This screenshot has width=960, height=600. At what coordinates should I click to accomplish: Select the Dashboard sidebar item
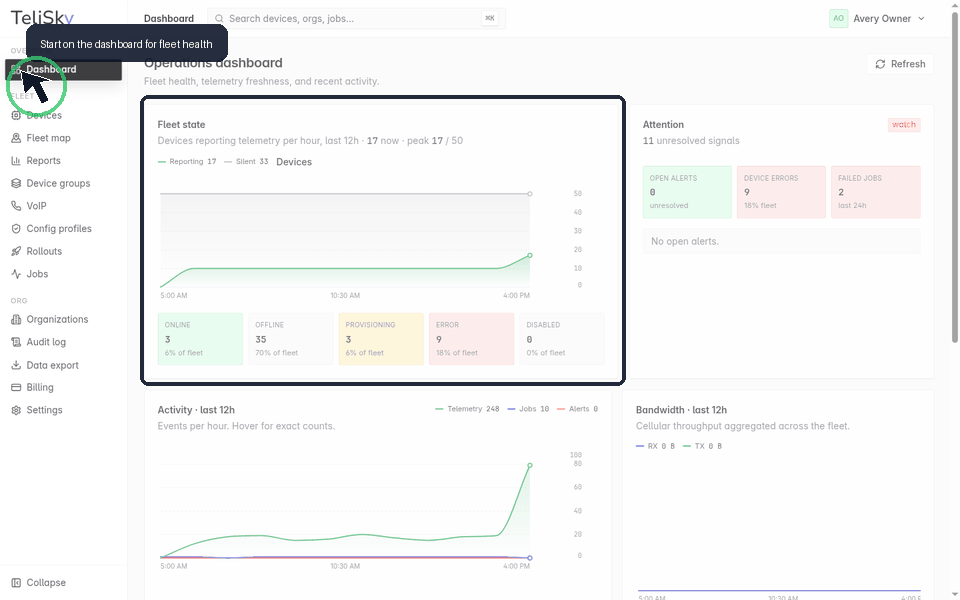point(64,70)
